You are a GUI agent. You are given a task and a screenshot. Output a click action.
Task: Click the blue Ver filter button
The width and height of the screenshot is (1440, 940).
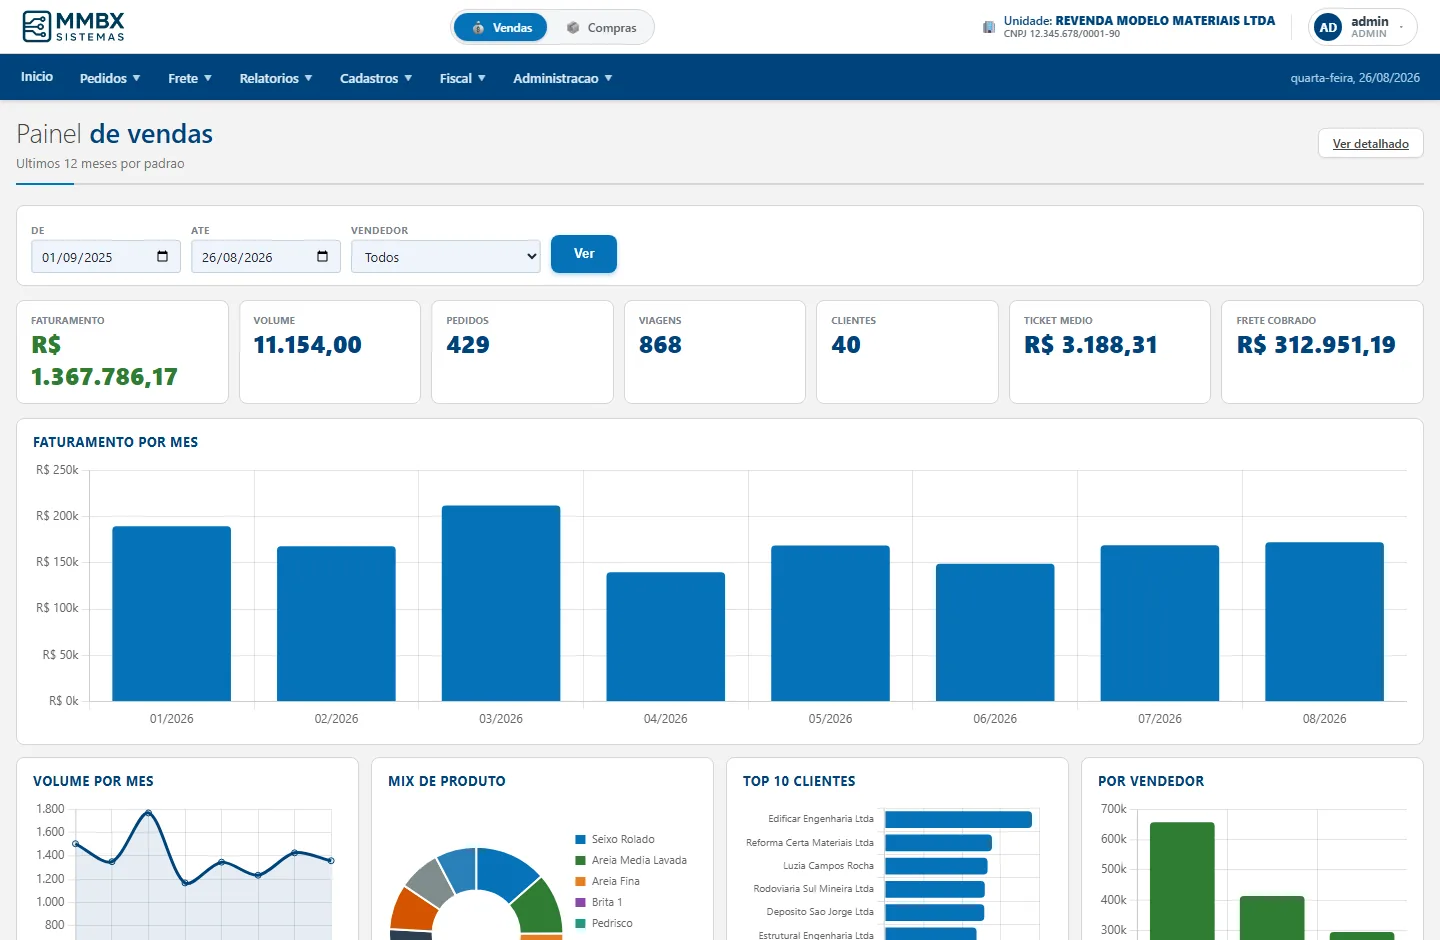click(x=584, y=254)
